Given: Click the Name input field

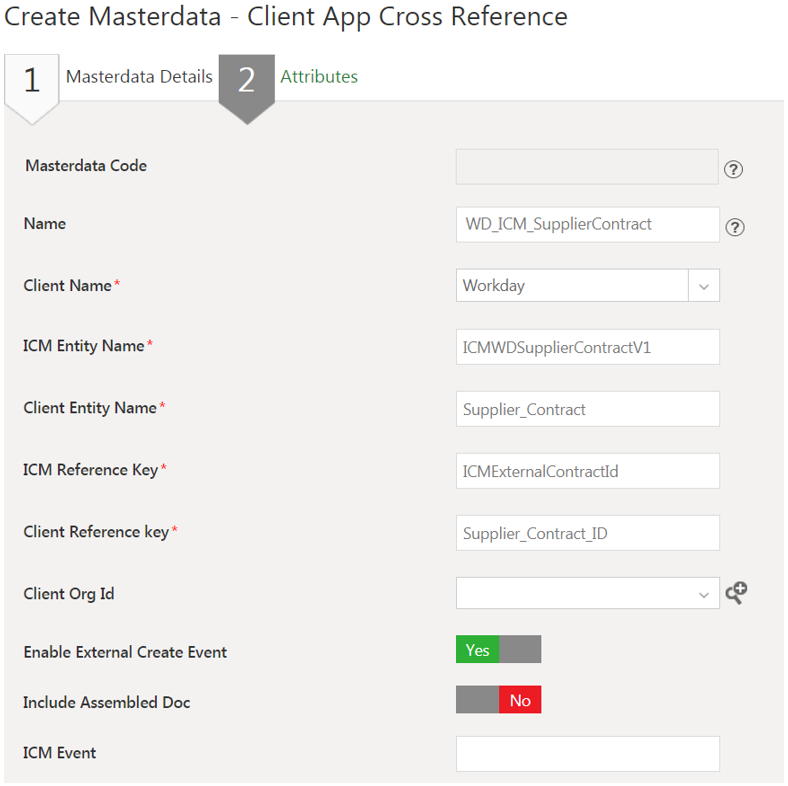Looking at the screenshot, I should click(x=587, y=224).
